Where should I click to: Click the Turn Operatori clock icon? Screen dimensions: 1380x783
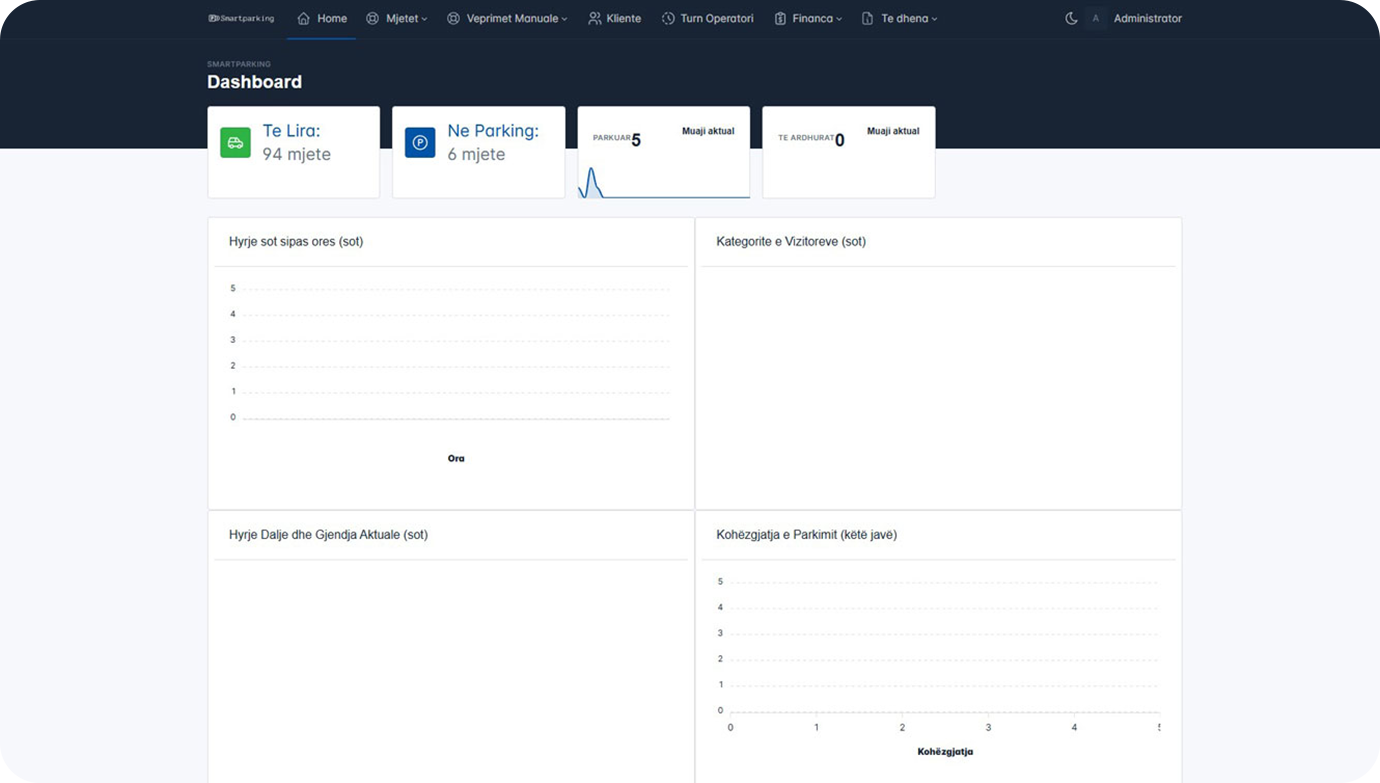click(668, 18)
